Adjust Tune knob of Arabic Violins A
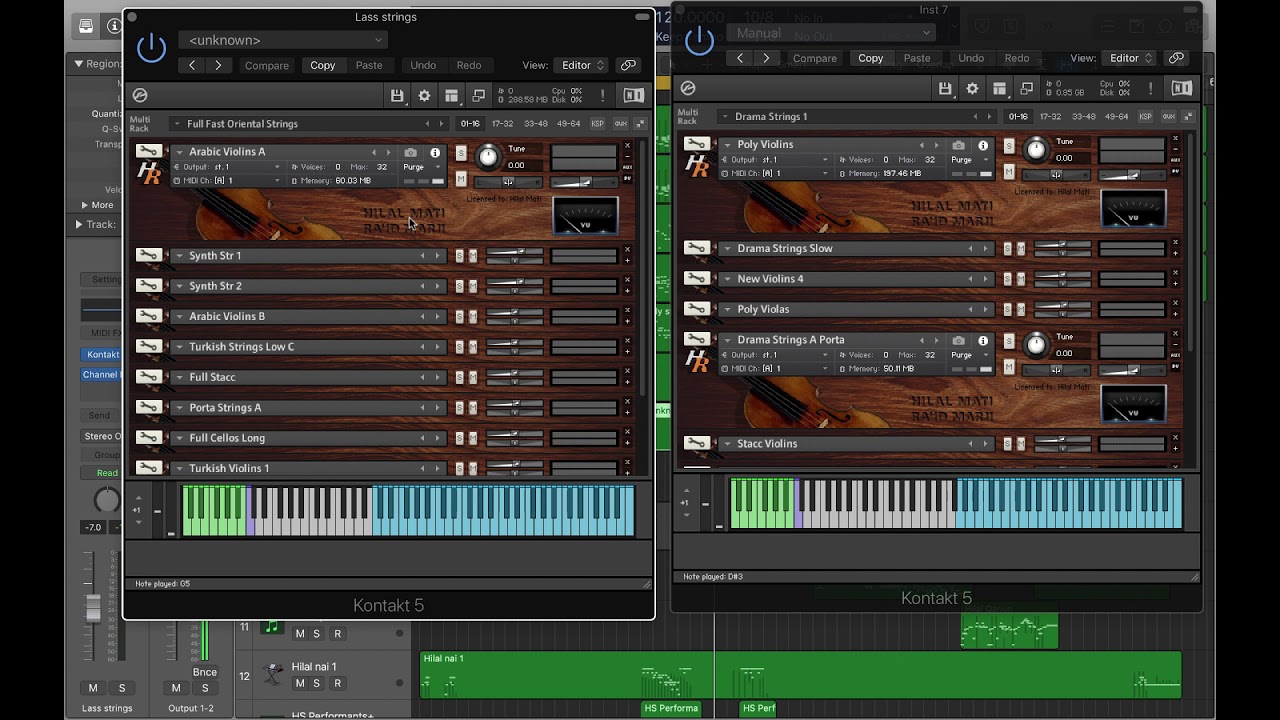This screenshot has width=1280, height=720. point(488,156)
